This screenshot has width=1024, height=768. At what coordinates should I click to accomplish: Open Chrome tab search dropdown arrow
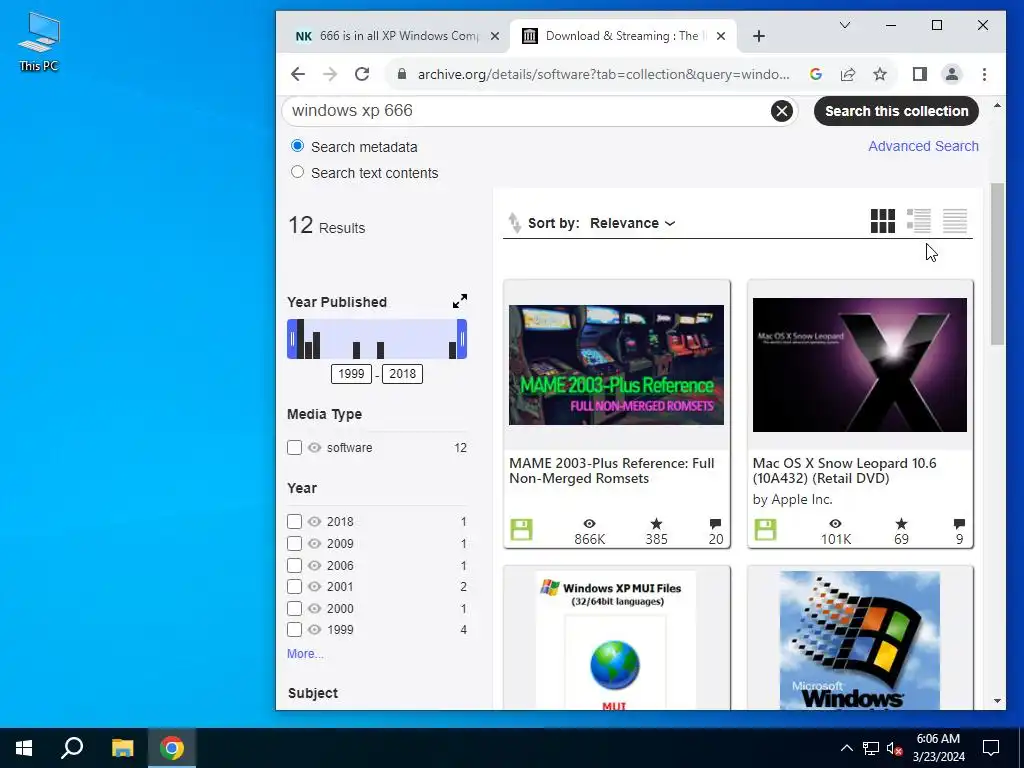click(x=844, y=25)
